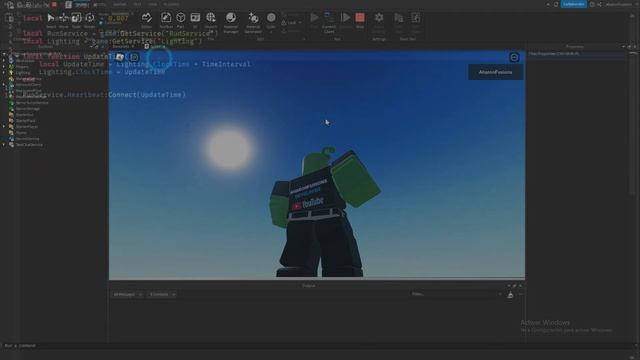The image size is (640, 360).
Task: Insert a new Part
Action: (180, 20)
